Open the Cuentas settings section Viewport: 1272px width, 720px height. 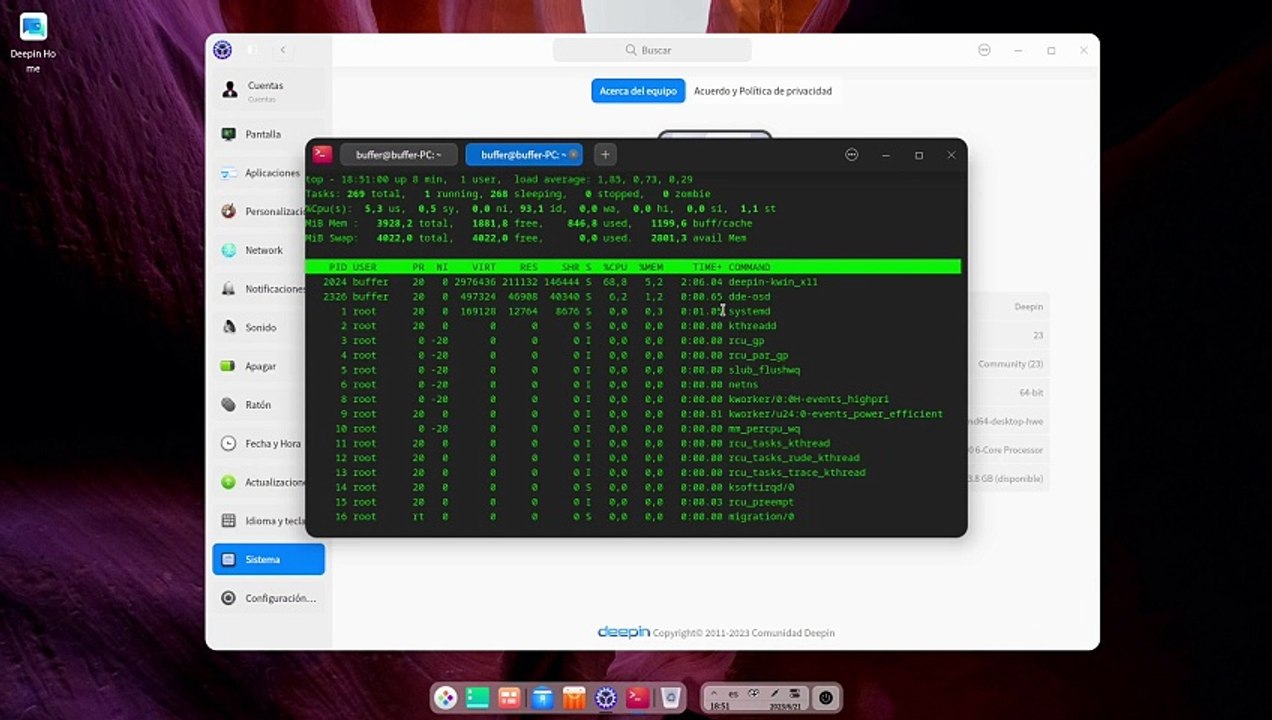268,91
